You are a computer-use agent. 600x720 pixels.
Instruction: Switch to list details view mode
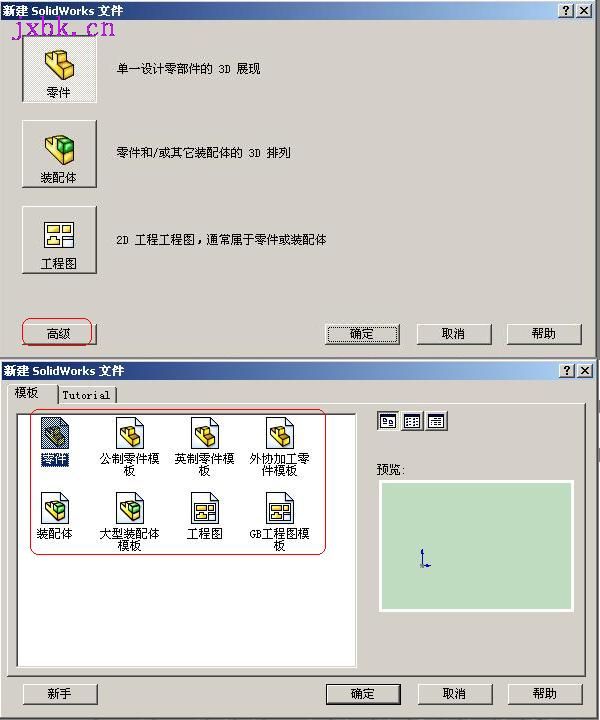tap(436, 421)
